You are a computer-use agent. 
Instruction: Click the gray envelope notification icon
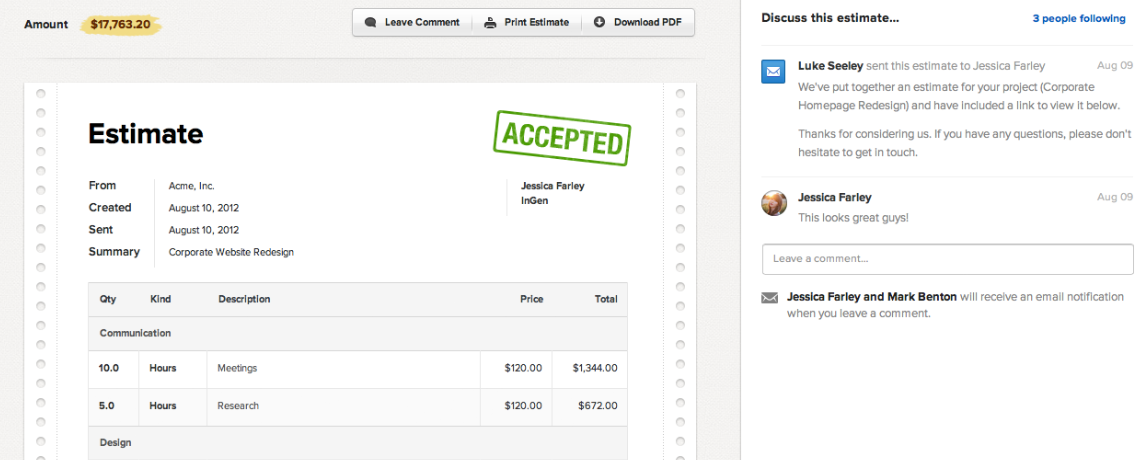click(769, 298)
